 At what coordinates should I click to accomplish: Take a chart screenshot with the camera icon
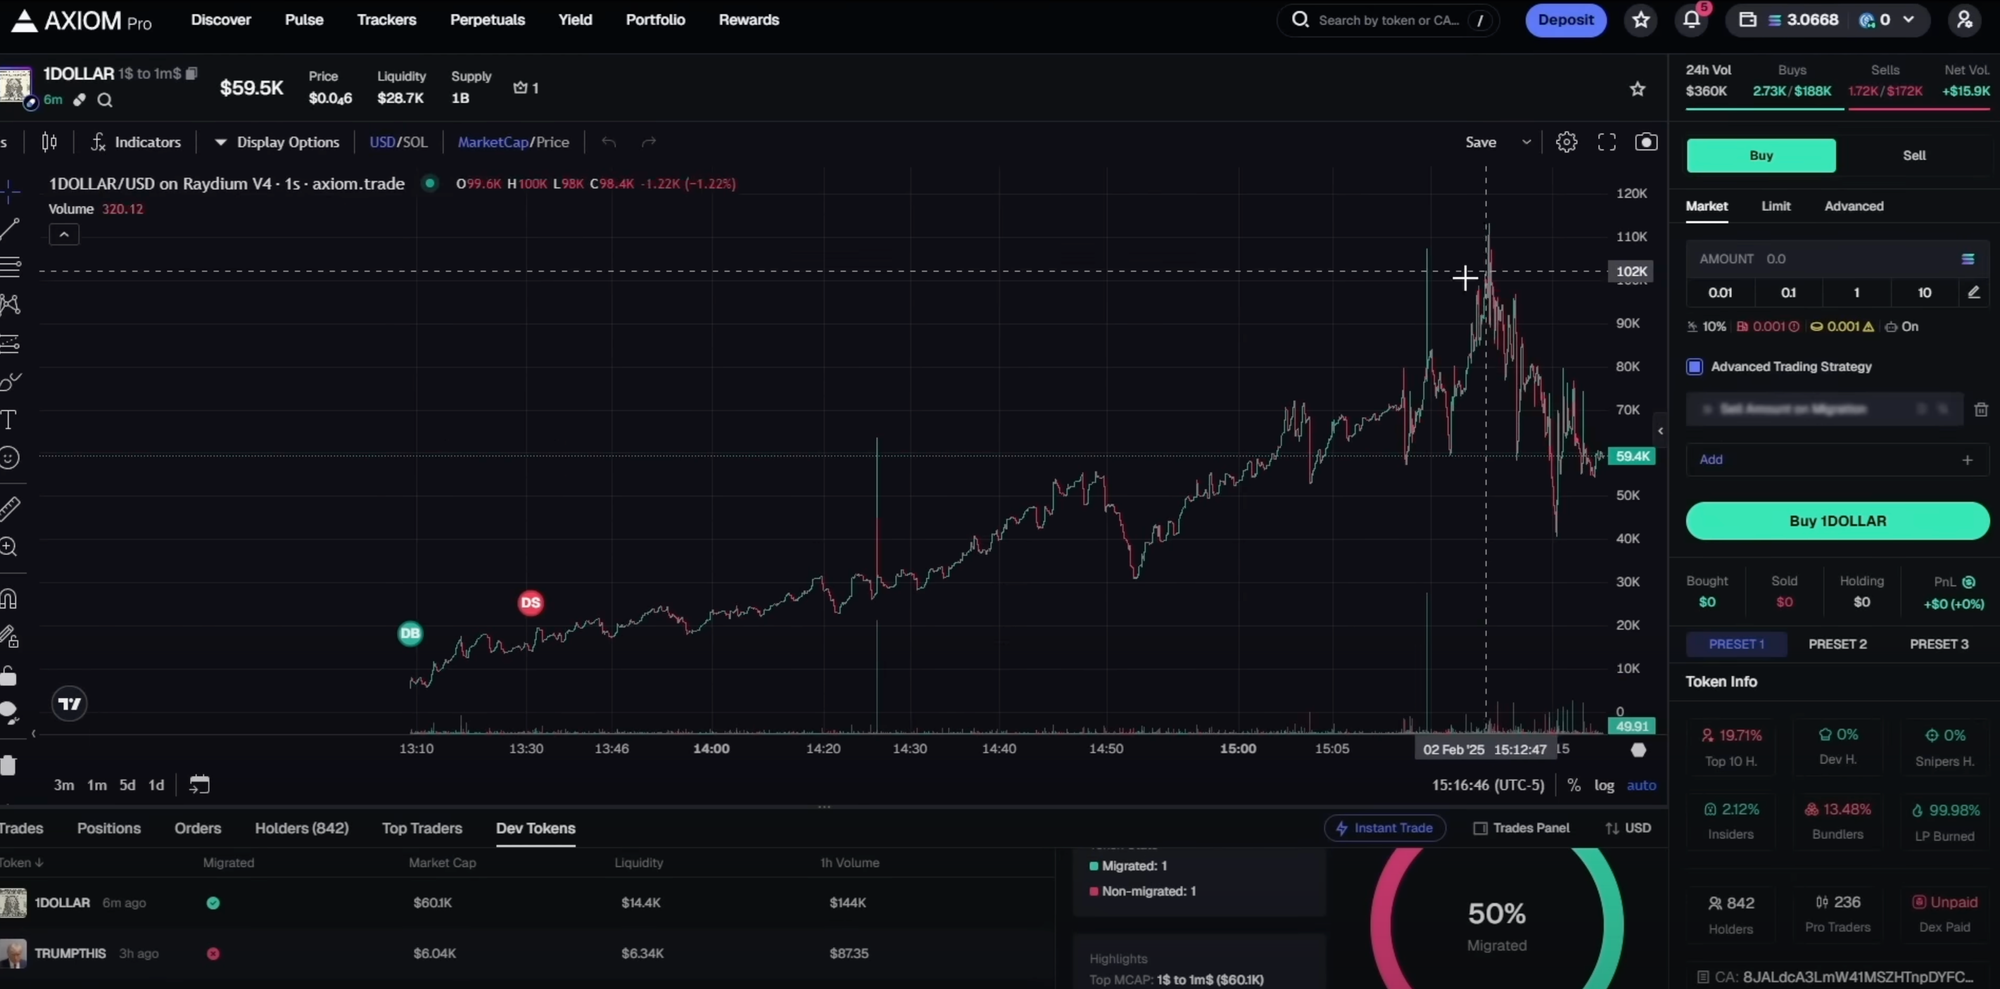[x=1646, y=141]
